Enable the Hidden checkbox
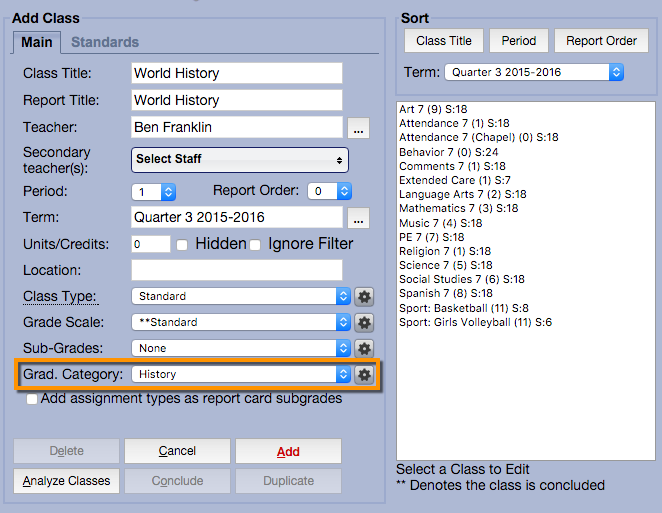 coord(182,245)
